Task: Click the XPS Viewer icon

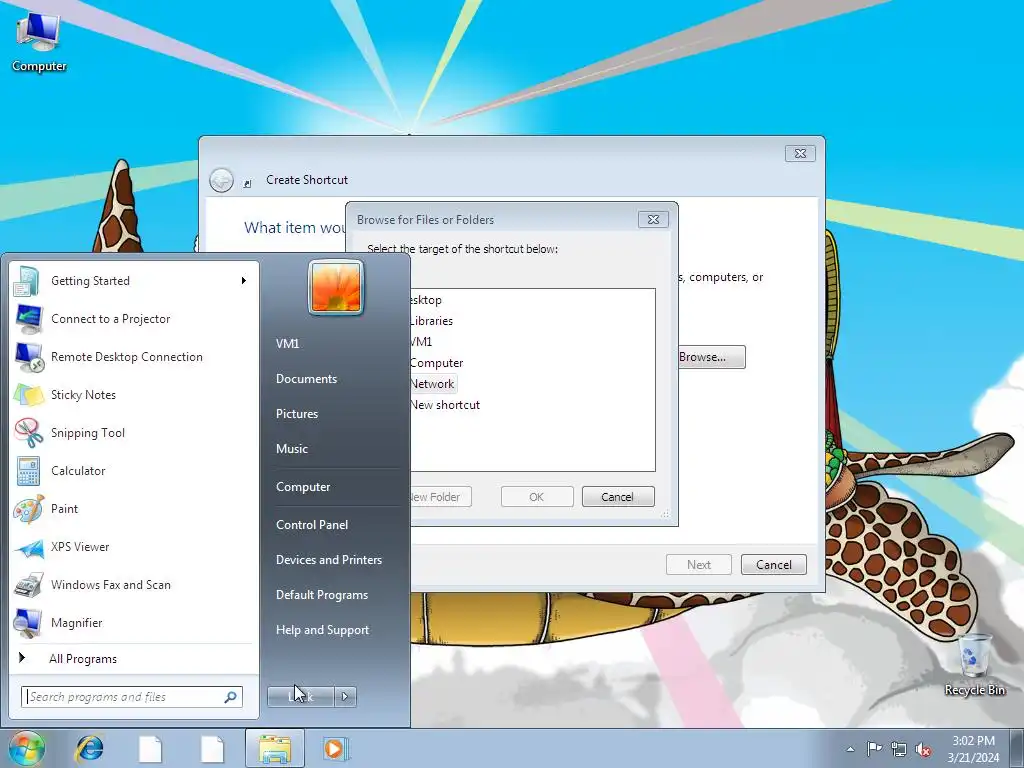Action: [29, 547]
